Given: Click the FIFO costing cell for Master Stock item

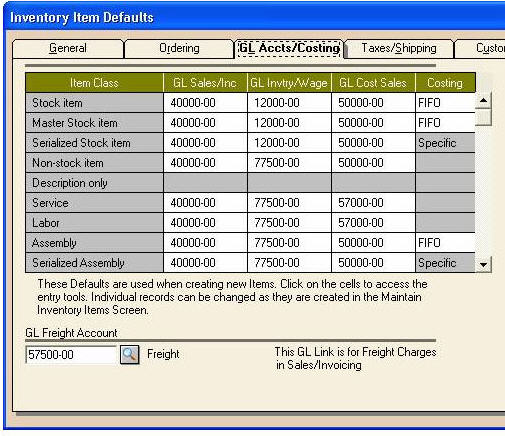Looking at the screenshot, I should [445, 123].
